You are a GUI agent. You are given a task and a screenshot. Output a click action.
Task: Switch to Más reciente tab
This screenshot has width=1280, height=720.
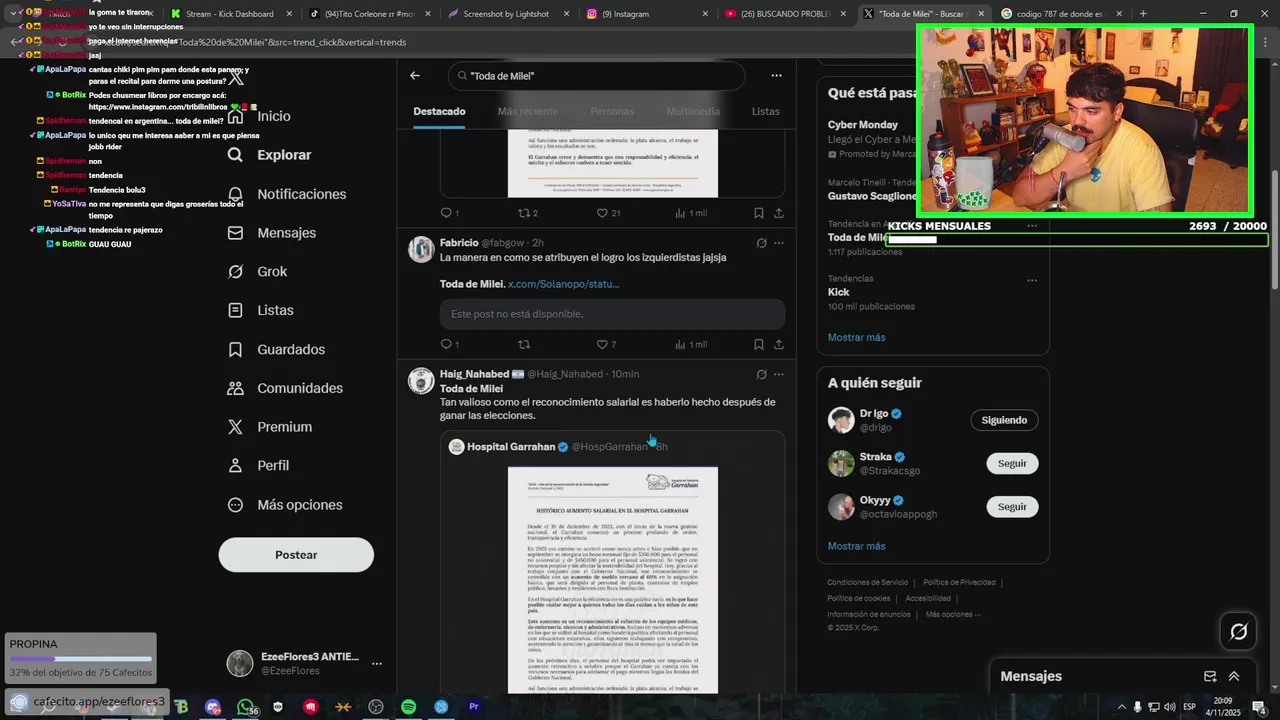point(528,111)
